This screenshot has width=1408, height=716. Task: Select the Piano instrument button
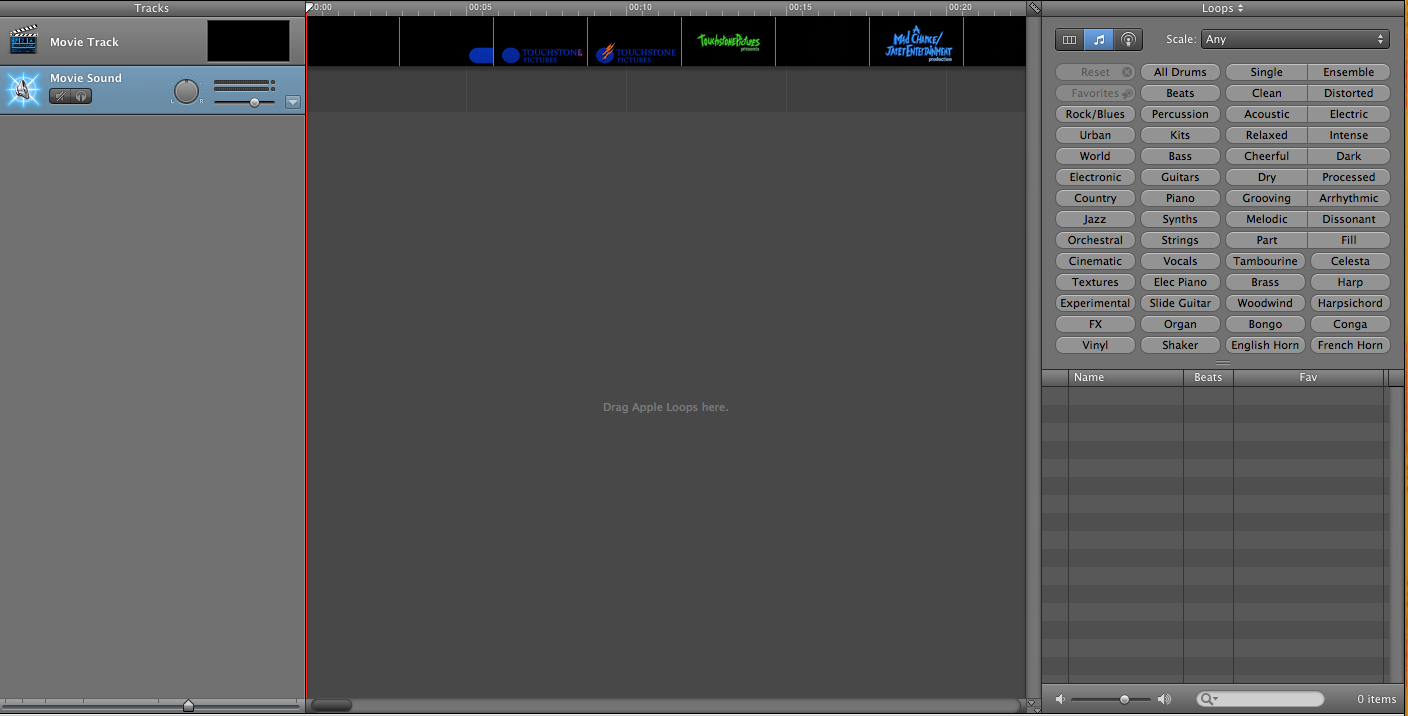1180,198
